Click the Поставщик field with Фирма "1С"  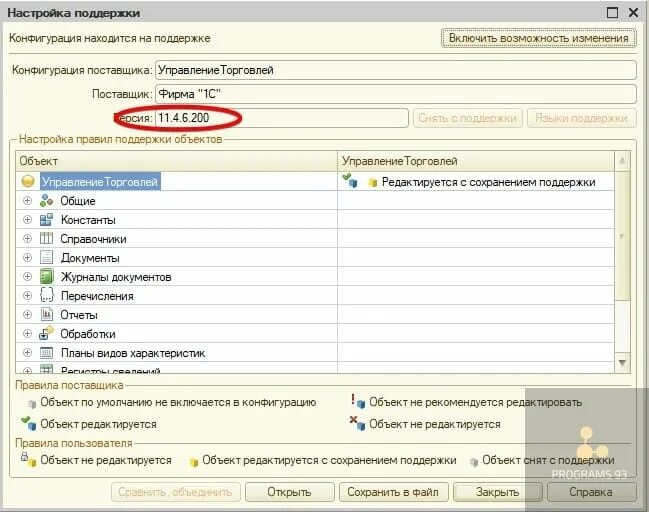pos(396,94)
